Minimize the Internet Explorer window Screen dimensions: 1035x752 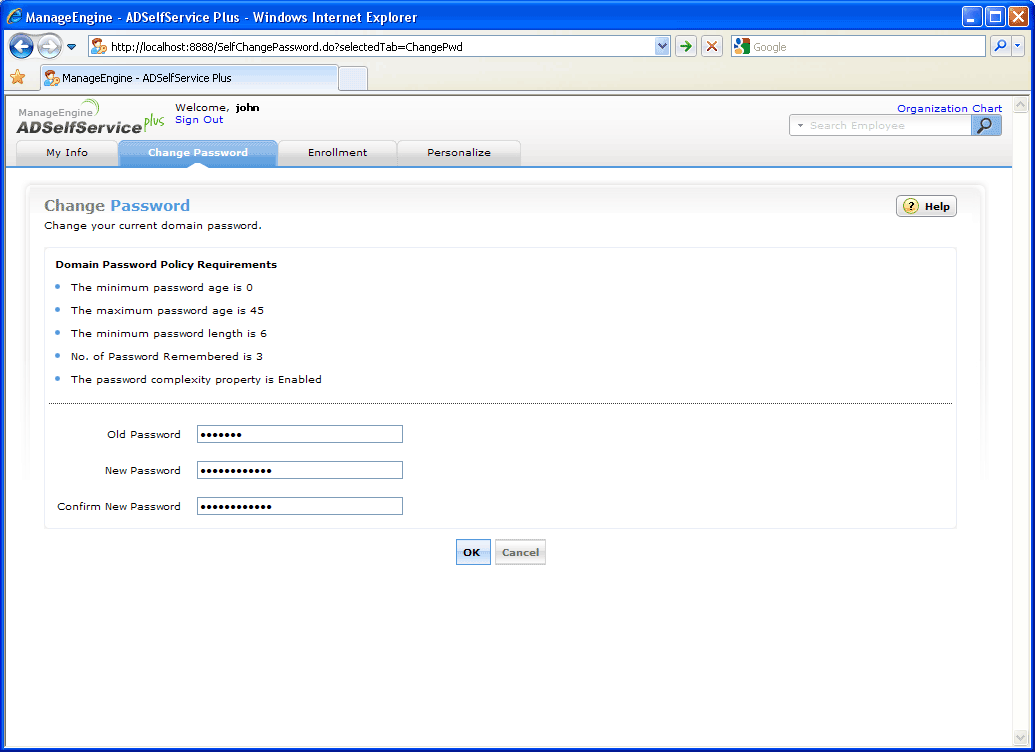tap(972, 17)
